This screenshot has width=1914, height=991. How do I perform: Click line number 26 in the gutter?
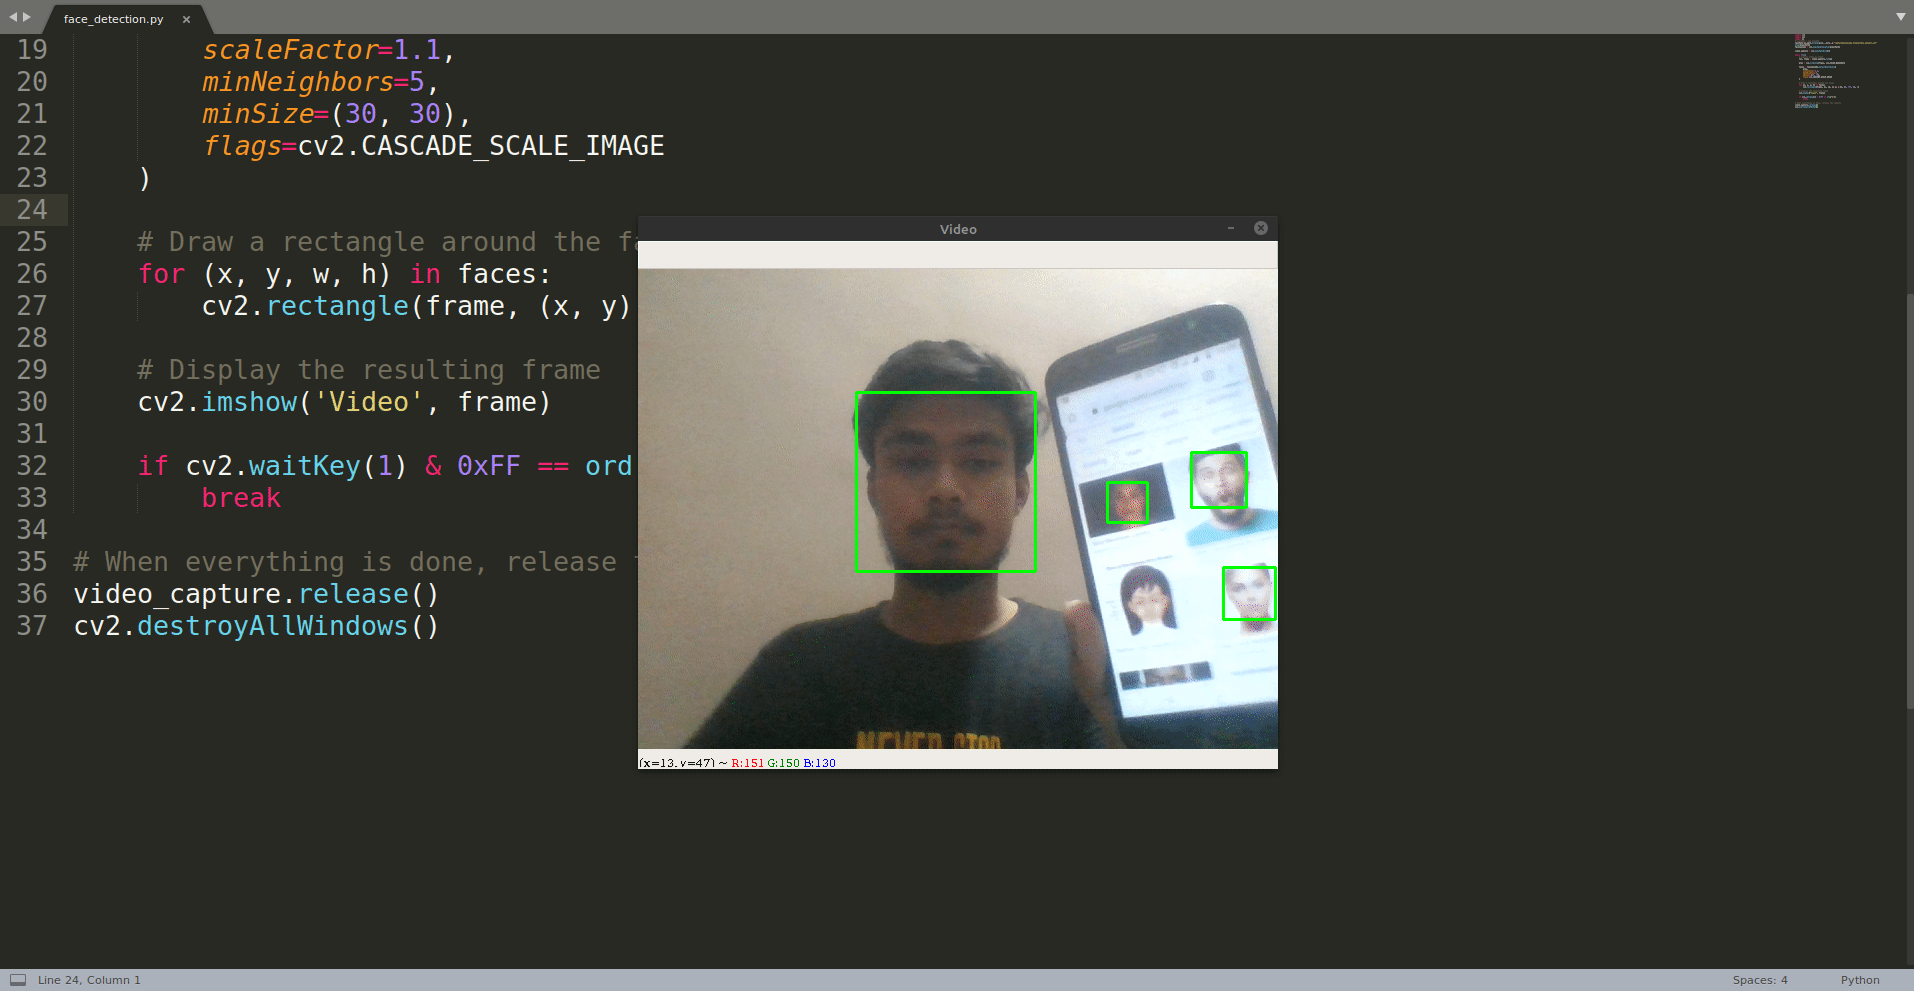(32, 273)
